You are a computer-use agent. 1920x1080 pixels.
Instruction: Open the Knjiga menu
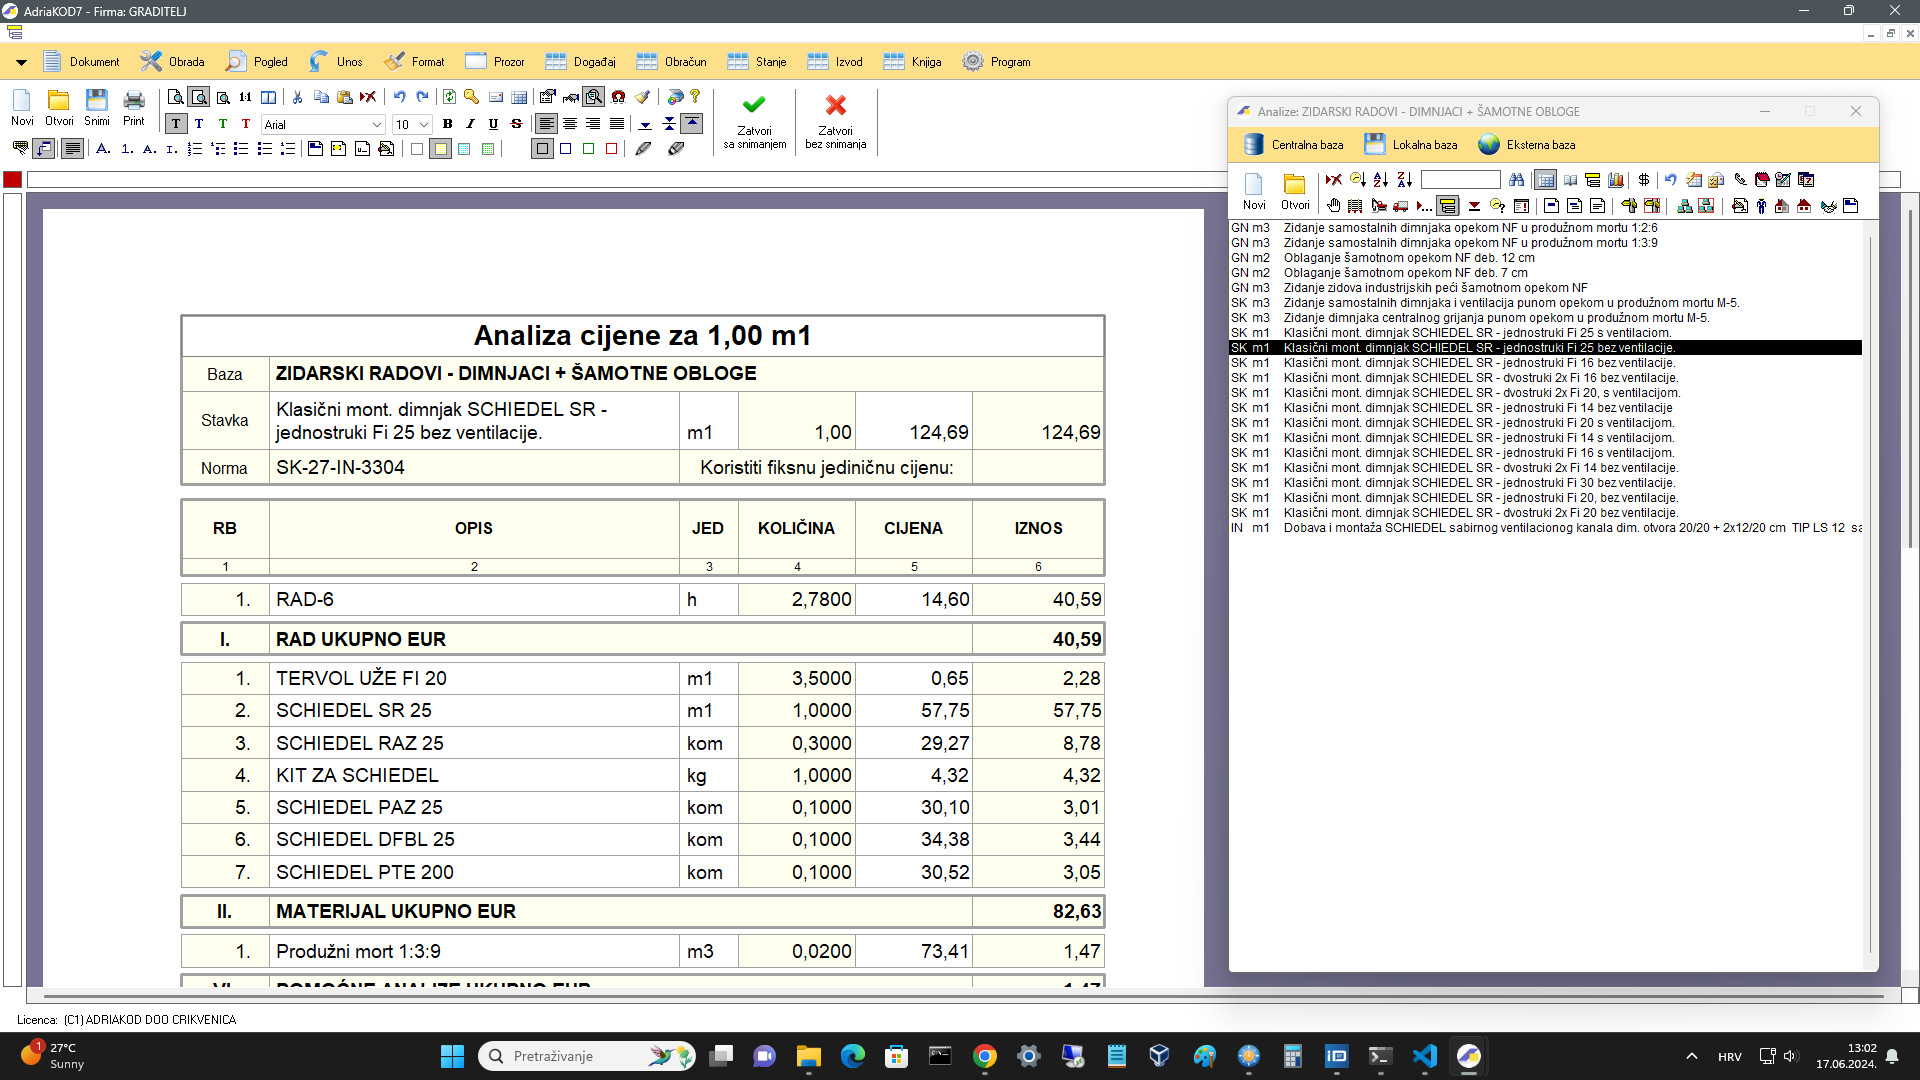coord(912,62)
